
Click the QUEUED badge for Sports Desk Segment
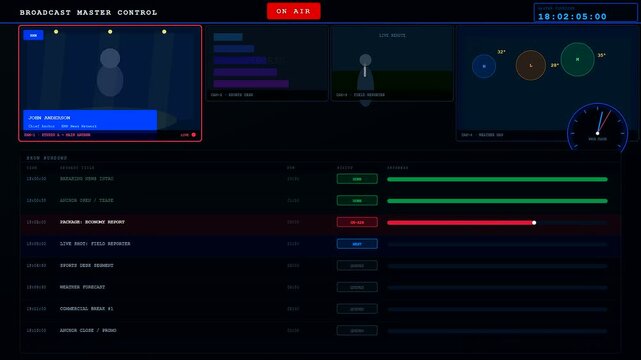tap(357, 266)
